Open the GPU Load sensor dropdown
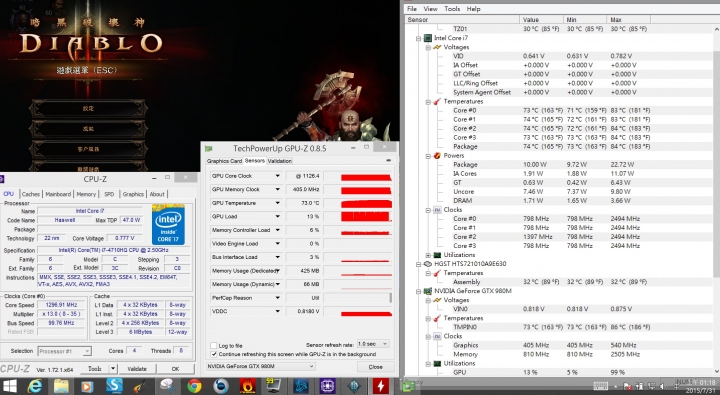This screenshot has height=395, width=720. tap(277, 216)
